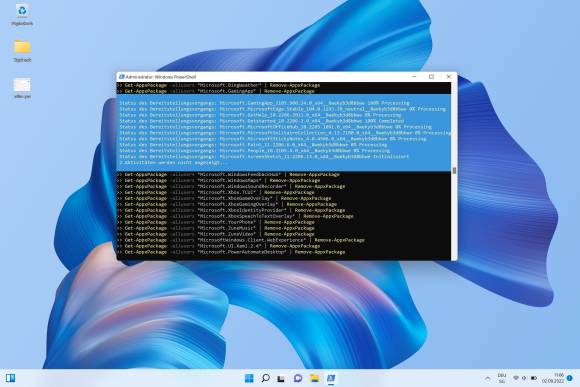
Task: Open Task View on taskbar
Action: coord(281,378)
